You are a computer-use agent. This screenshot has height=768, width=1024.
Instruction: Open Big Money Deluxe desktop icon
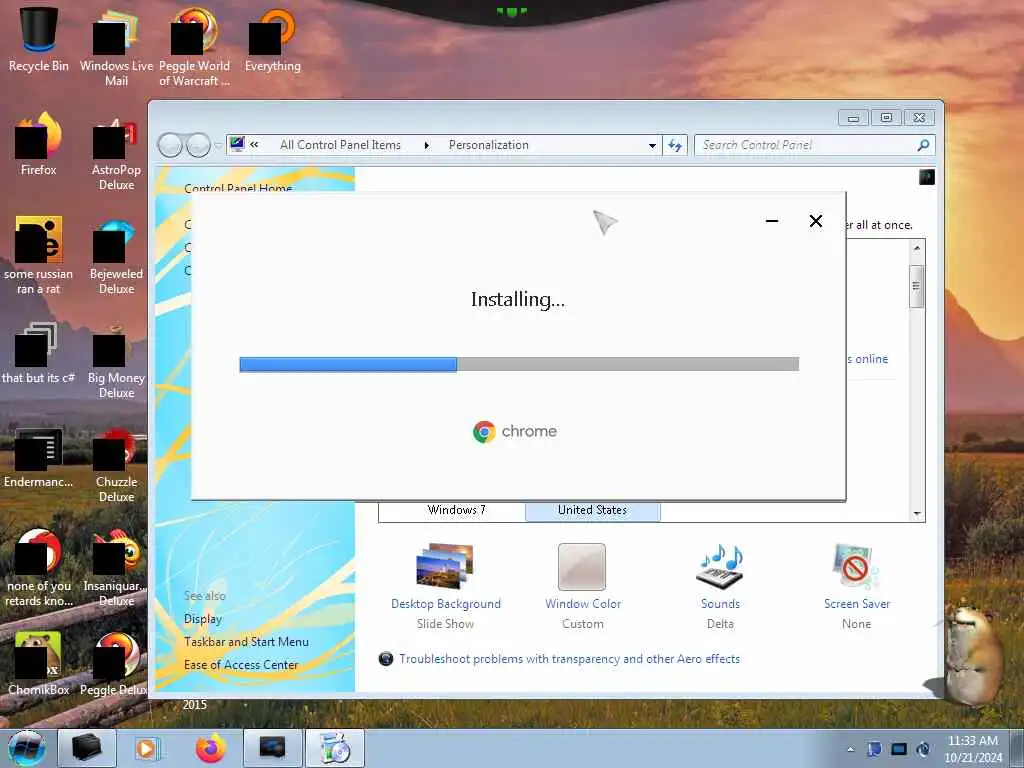(x=116, y=362)
